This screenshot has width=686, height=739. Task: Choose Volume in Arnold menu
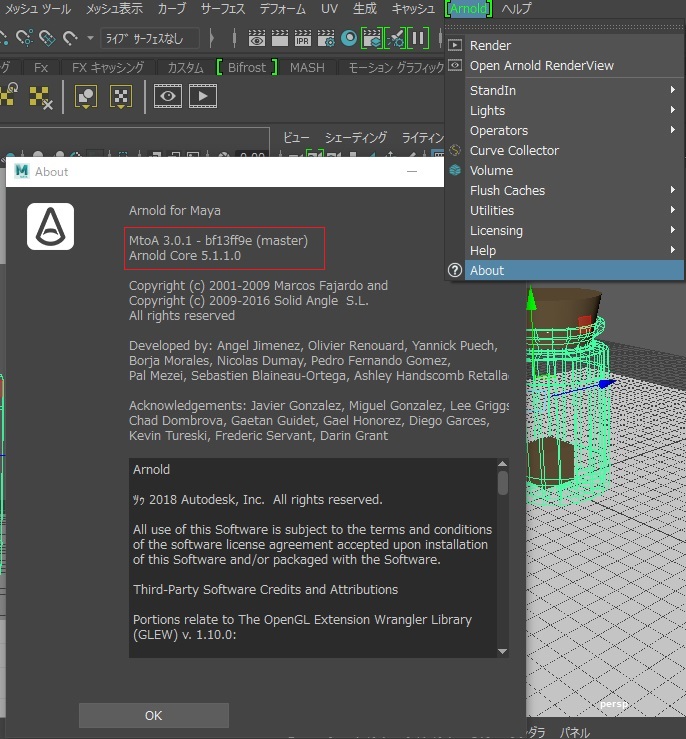pyautogui.click(x=574, y=171)
